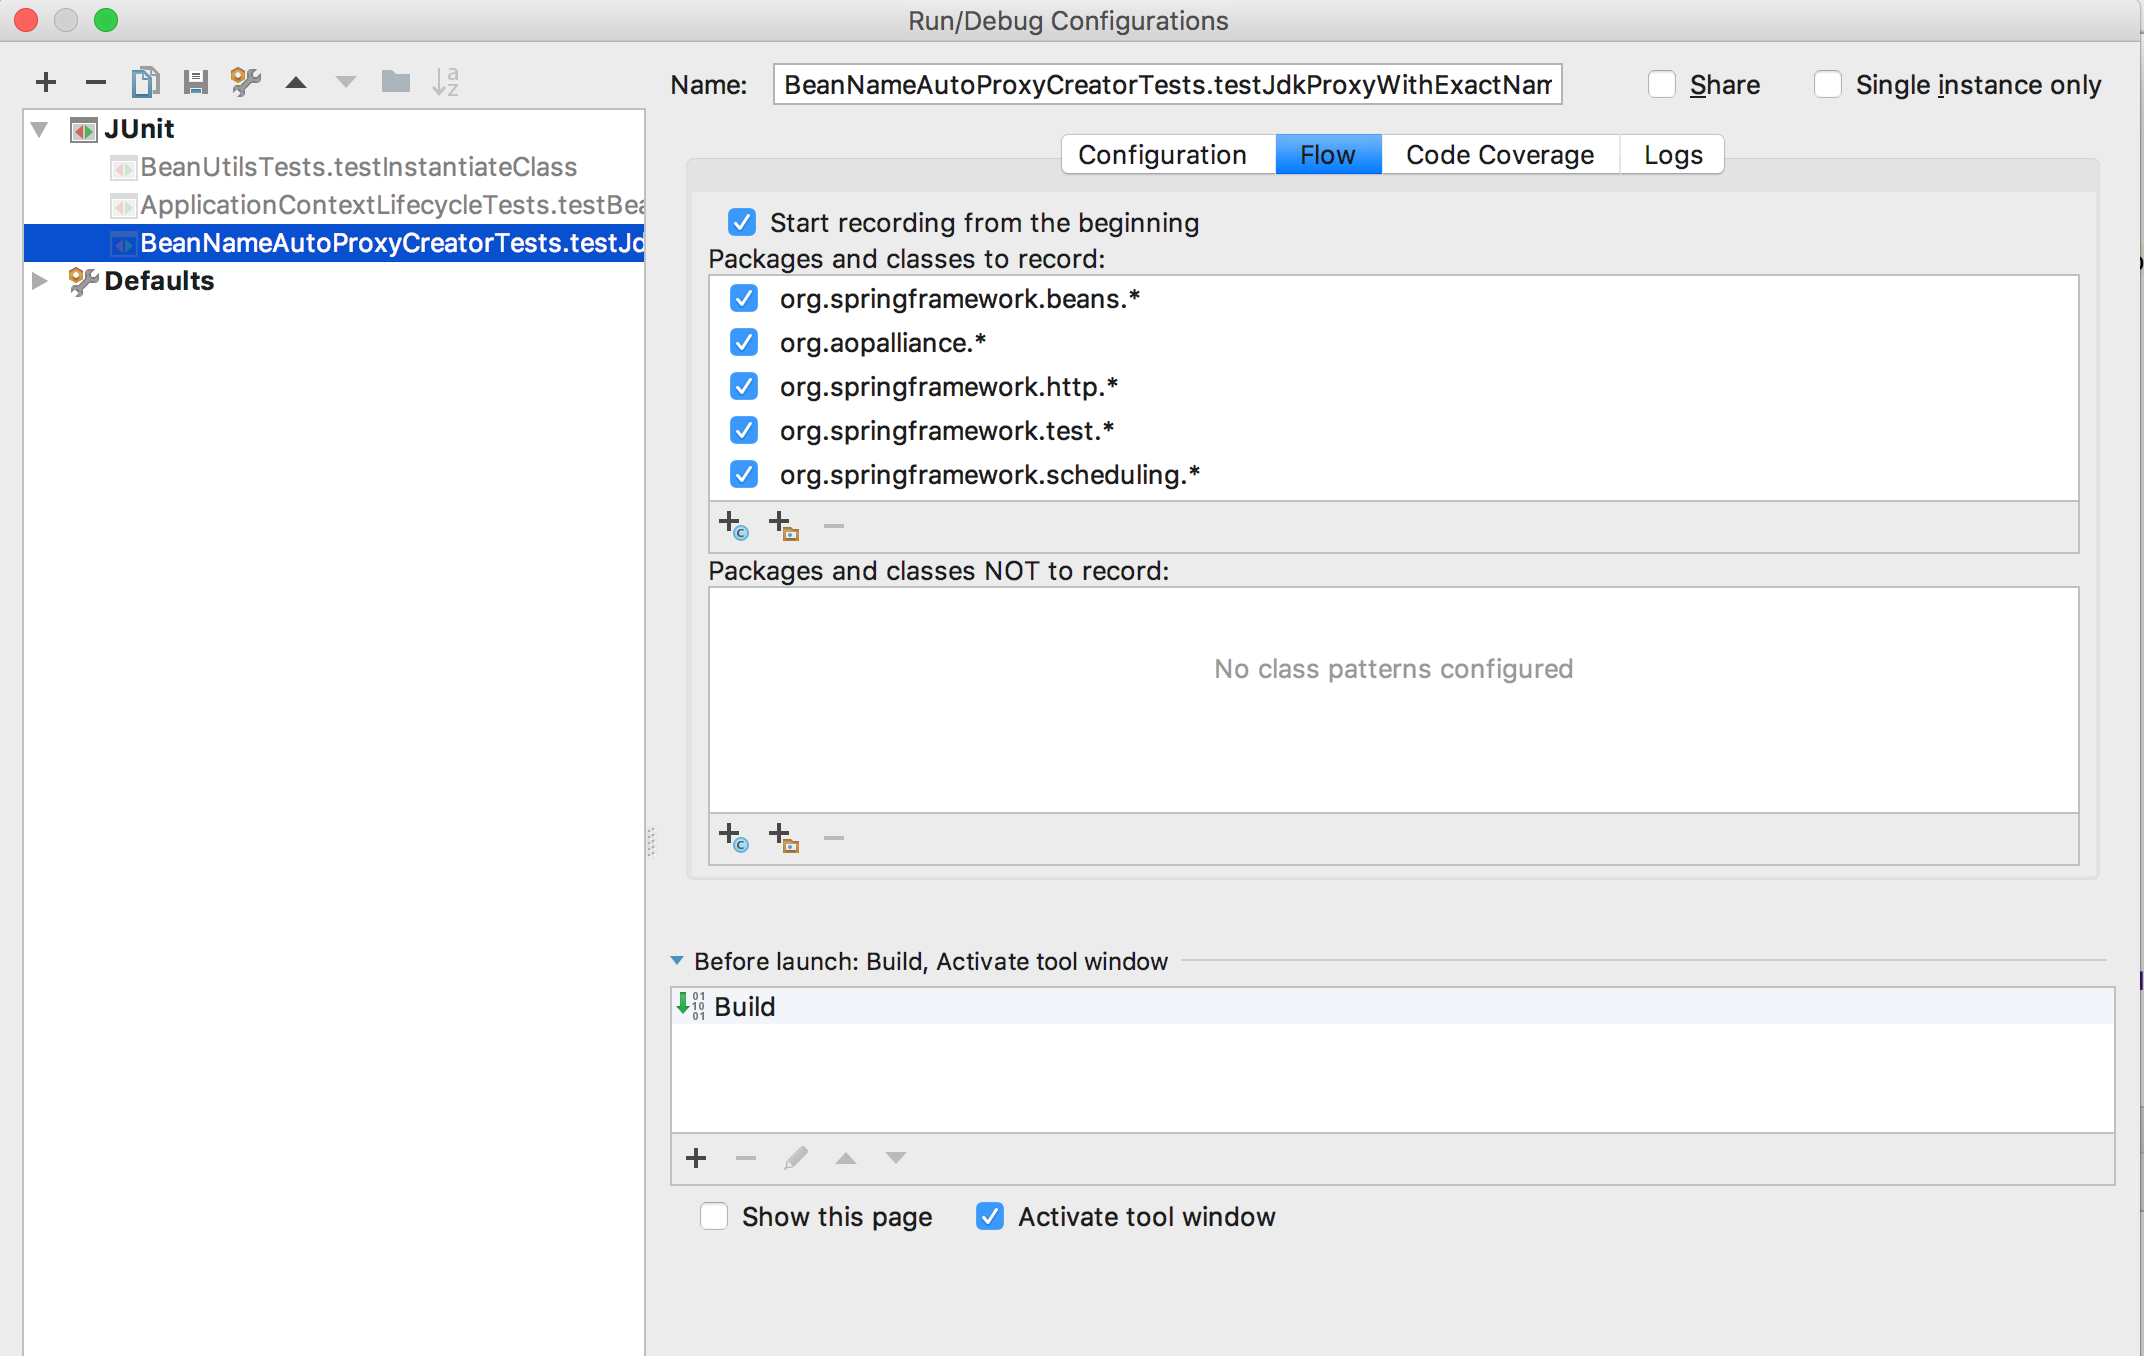Add a before launch task
The width and height of the screenshot is (2144, 1356).
(696, 1158)
